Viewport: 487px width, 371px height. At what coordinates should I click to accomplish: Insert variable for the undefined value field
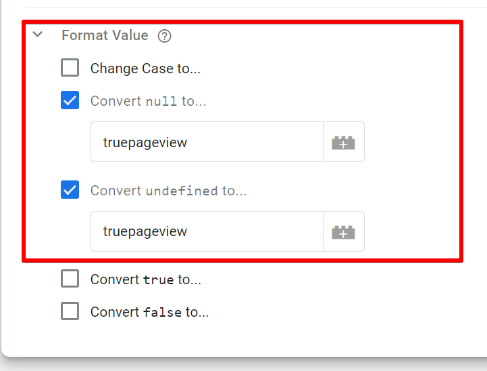click(x=344, y=232)
